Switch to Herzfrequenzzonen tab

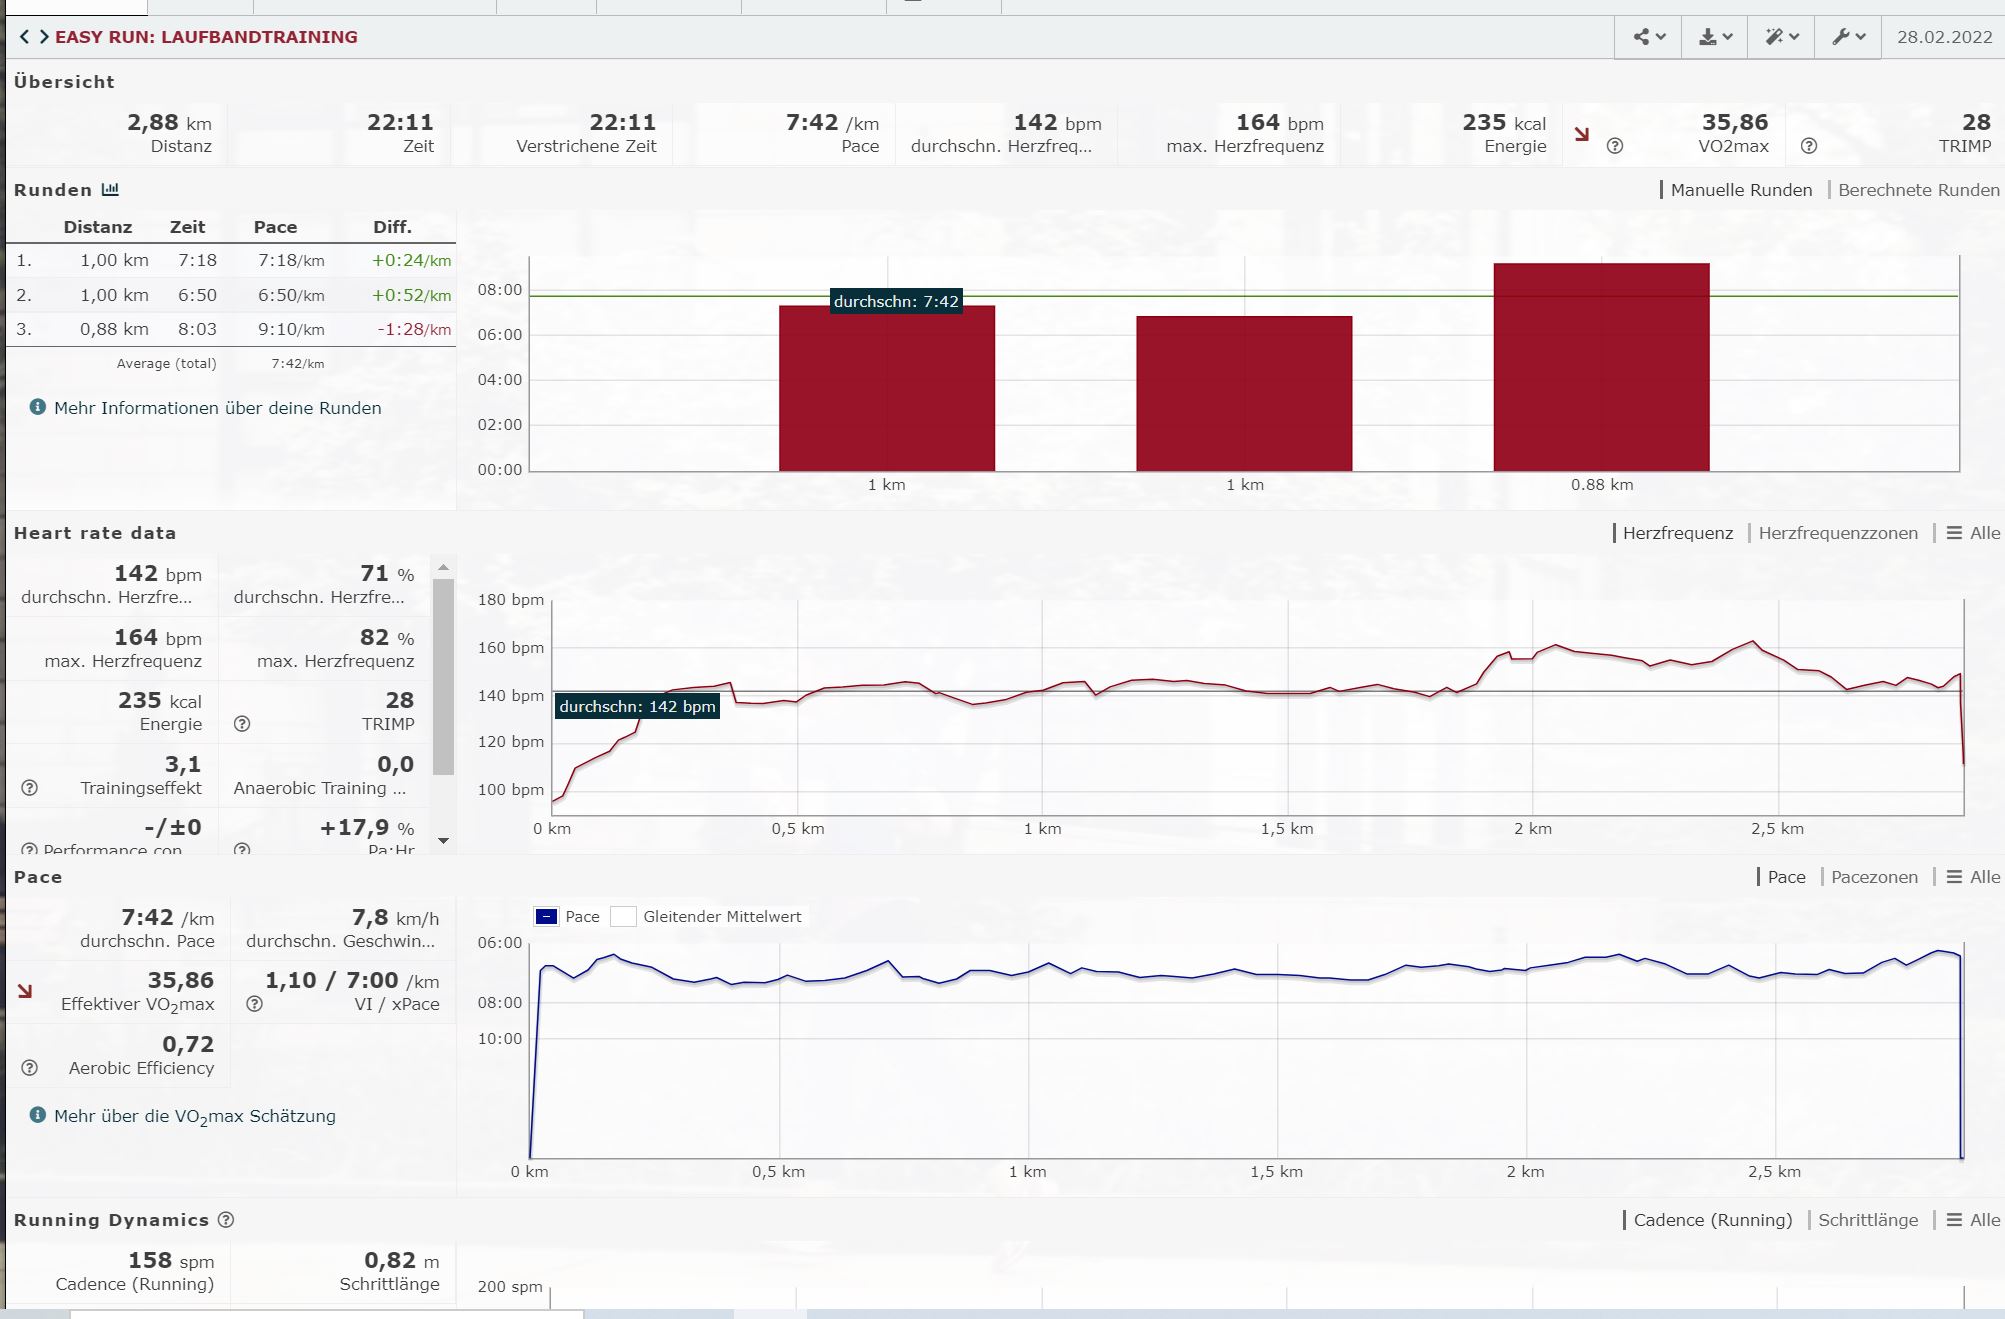click(1837, 533)
